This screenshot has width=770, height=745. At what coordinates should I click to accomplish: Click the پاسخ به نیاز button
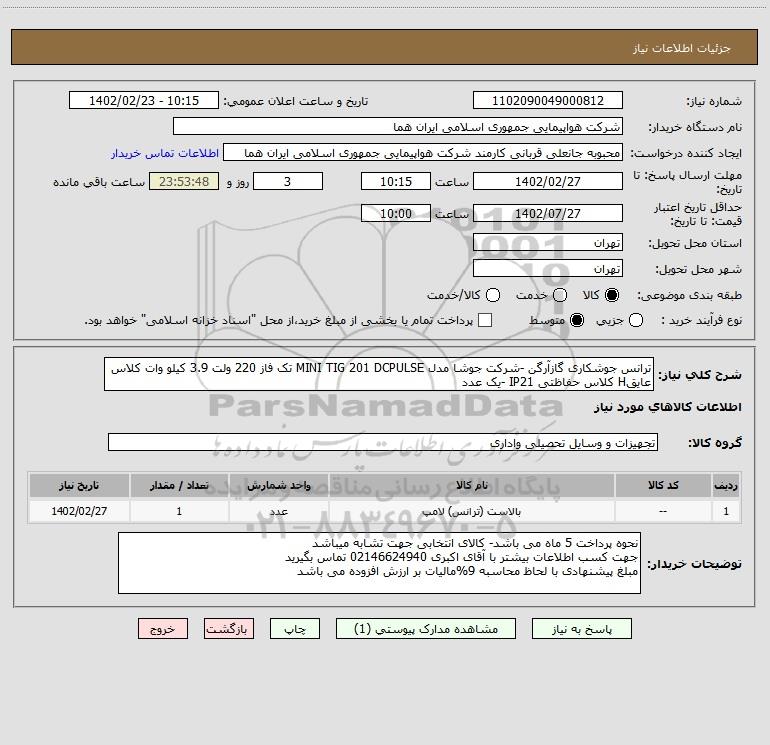[581, 629]
